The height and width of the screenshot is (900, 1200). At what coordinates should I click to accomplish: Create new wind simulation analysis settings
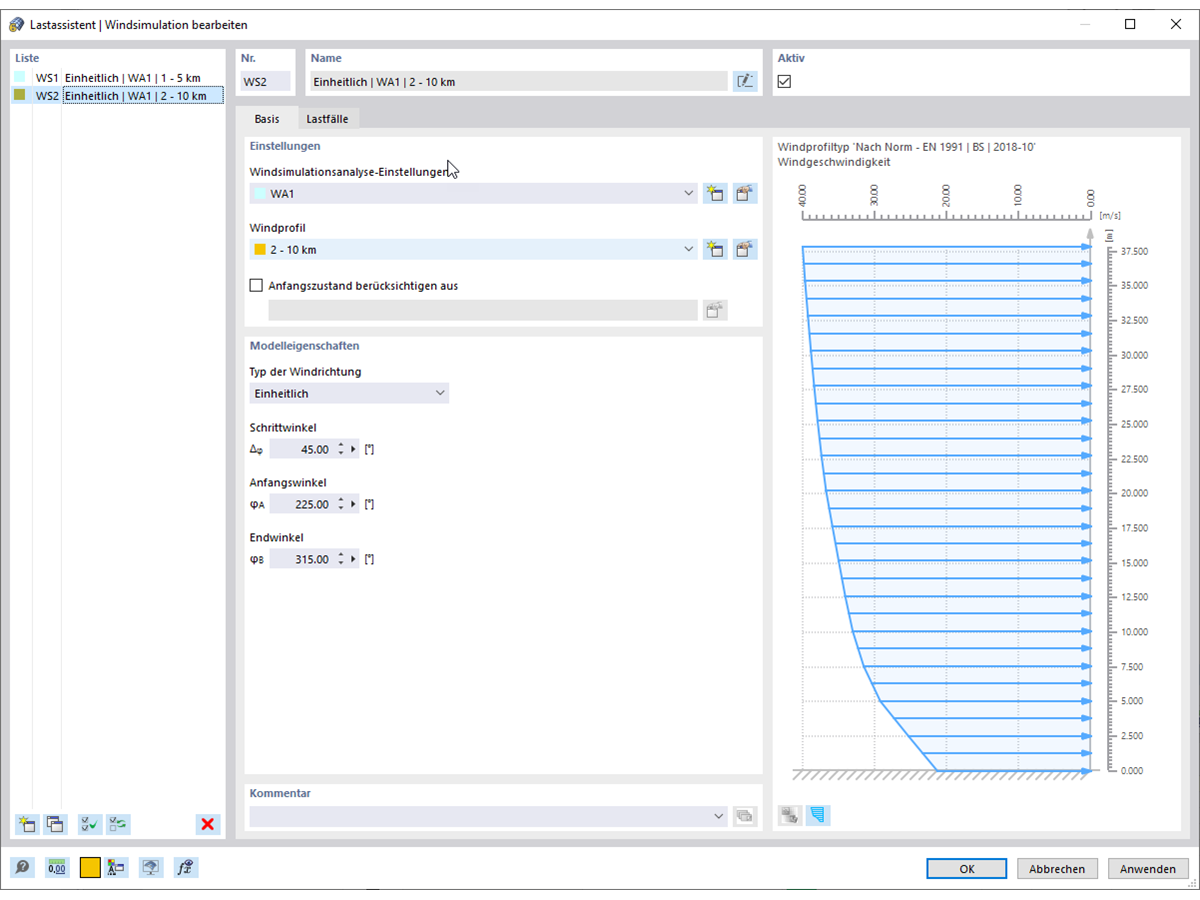[715, 194]
